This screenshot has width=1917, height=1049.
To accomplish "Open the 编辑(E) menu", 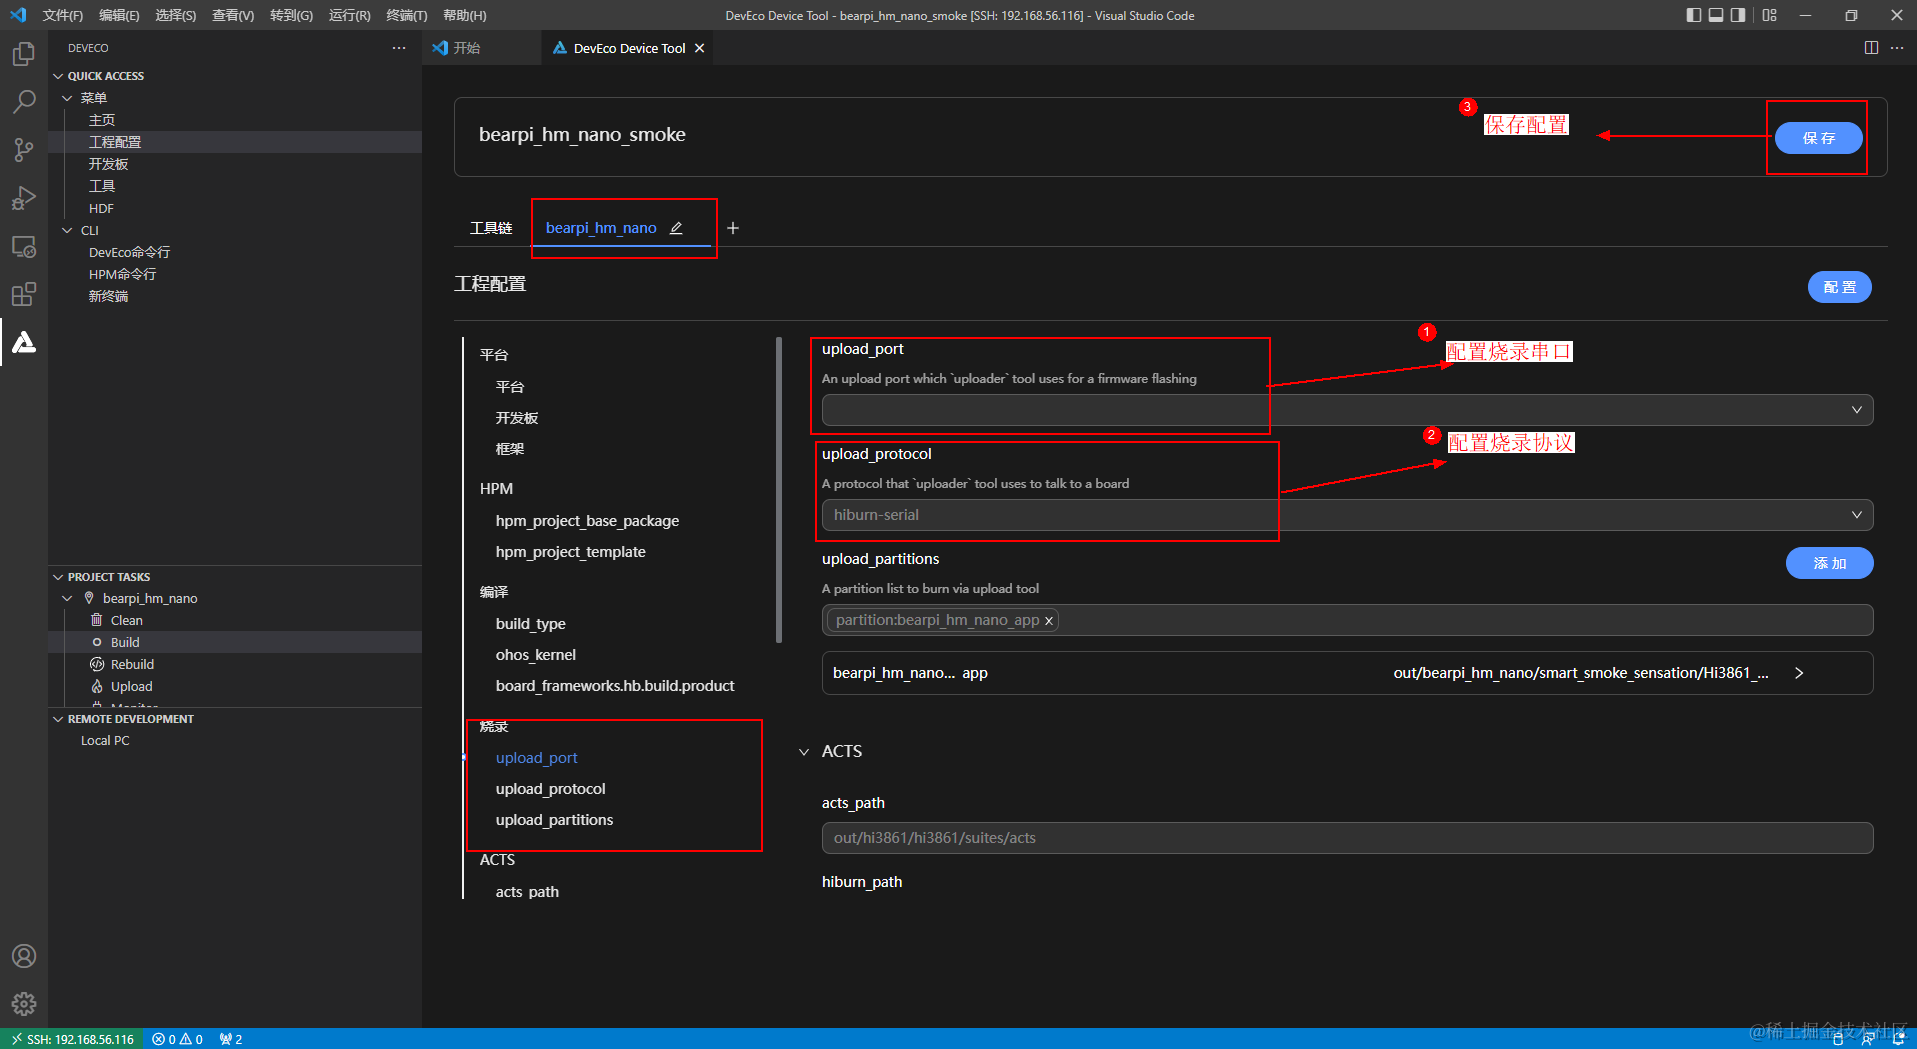I will (x=119, y=15).
